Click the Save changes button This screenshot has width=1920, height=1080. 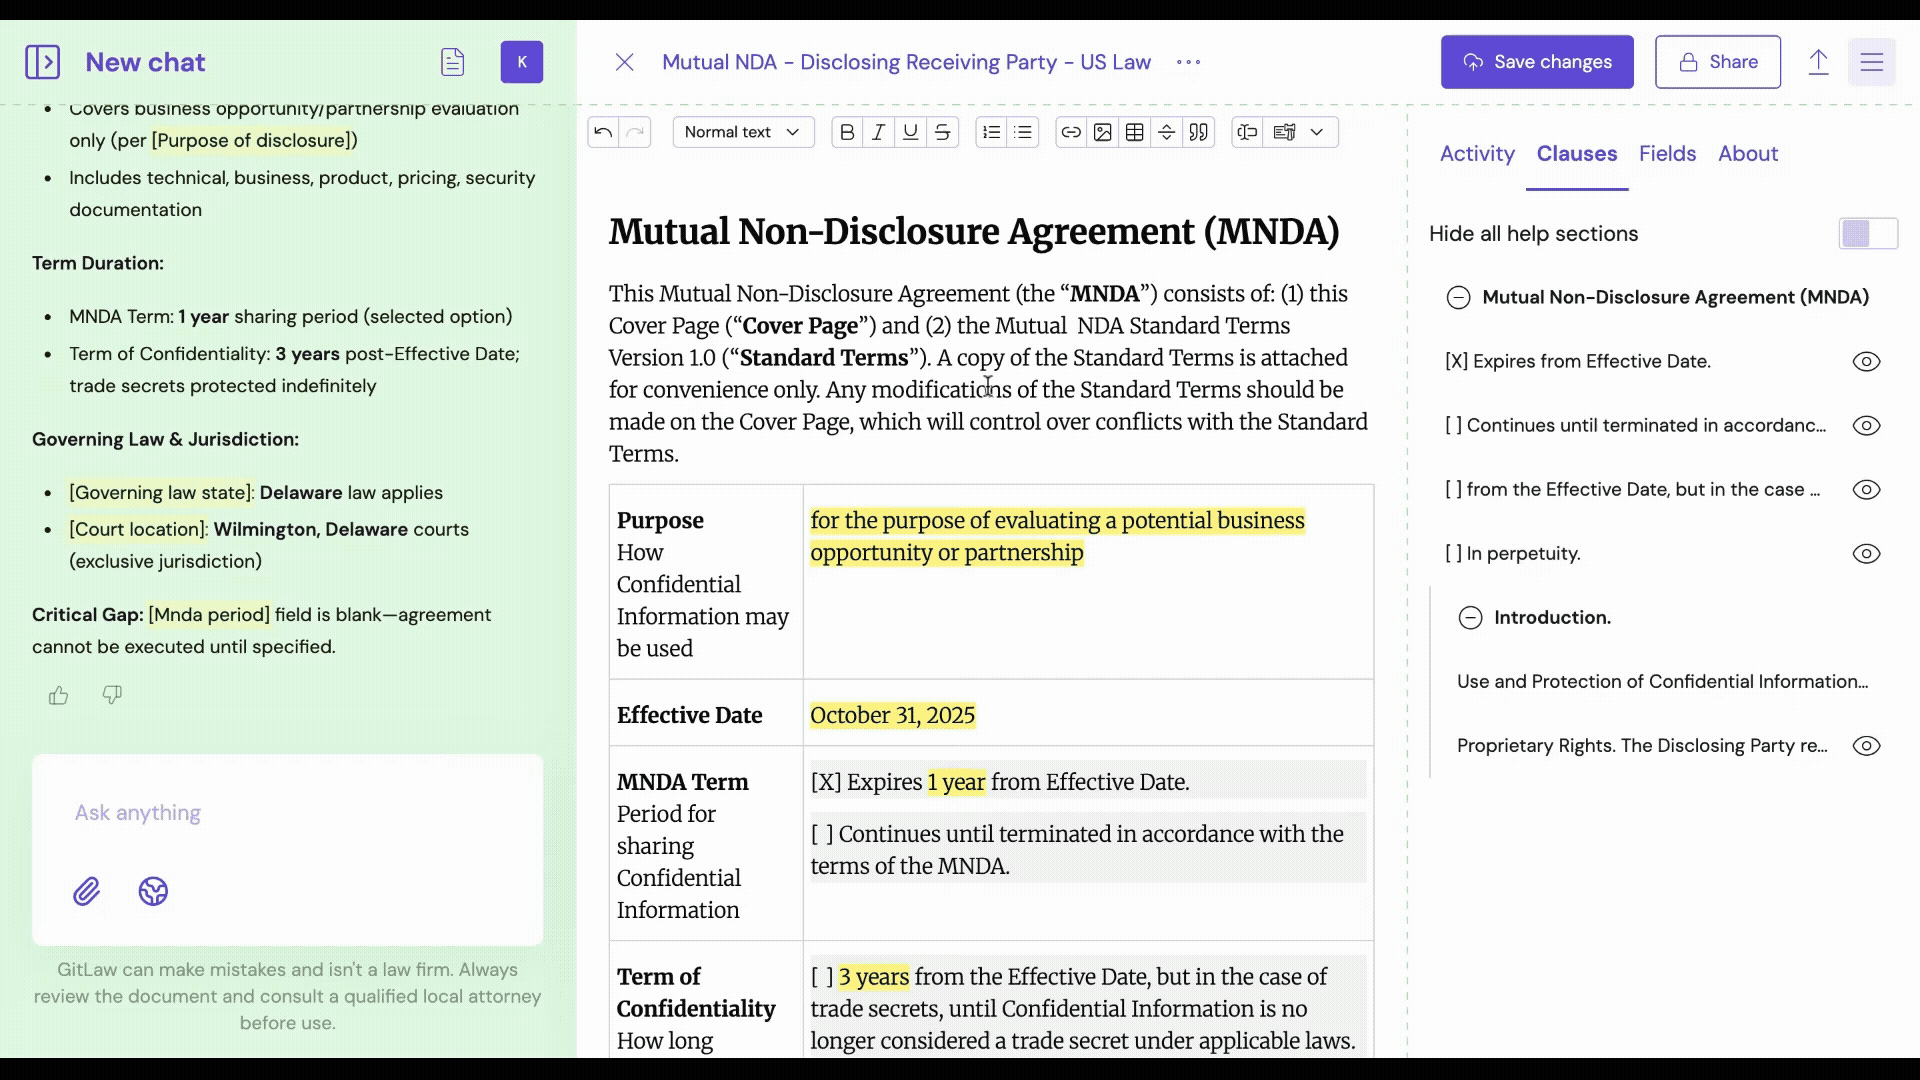[x=1537, y=62]
